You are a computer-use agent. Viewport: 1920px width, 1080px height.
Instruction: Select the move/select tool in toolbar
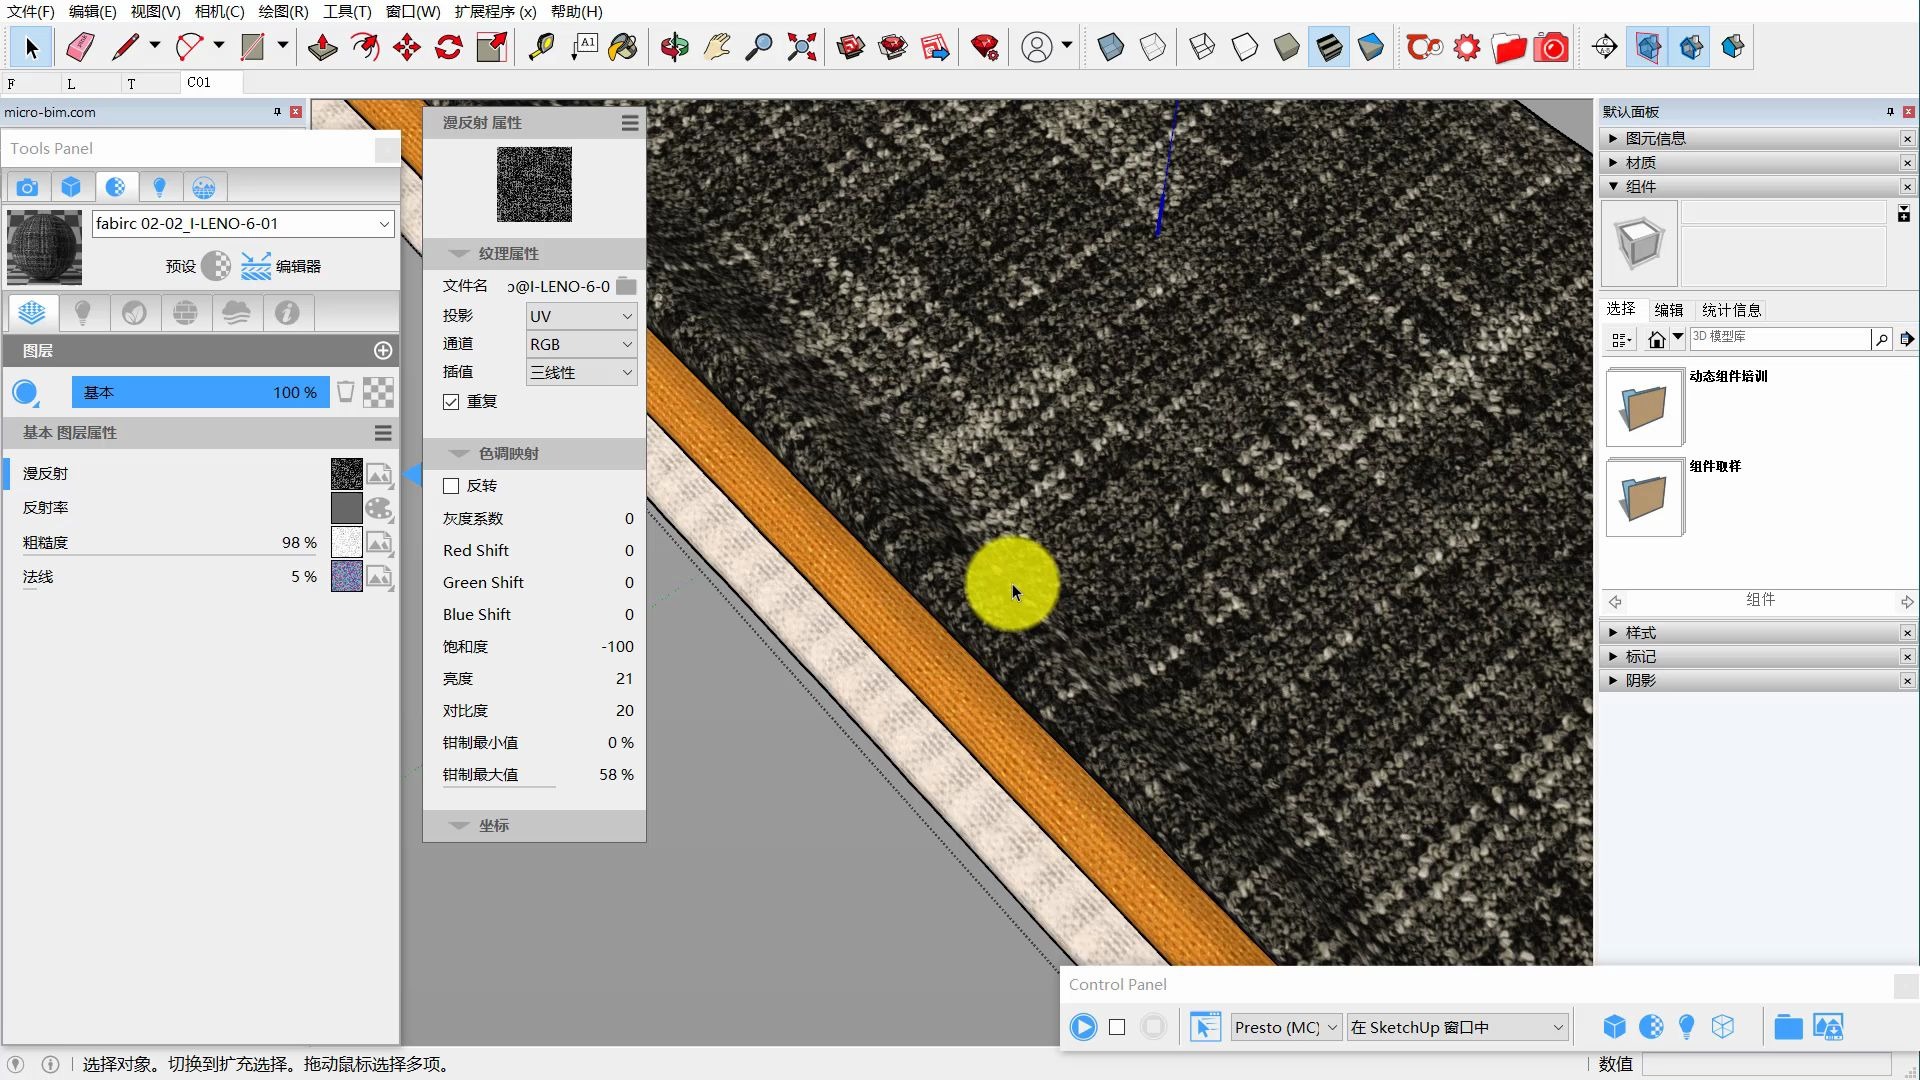pos(32,47)
